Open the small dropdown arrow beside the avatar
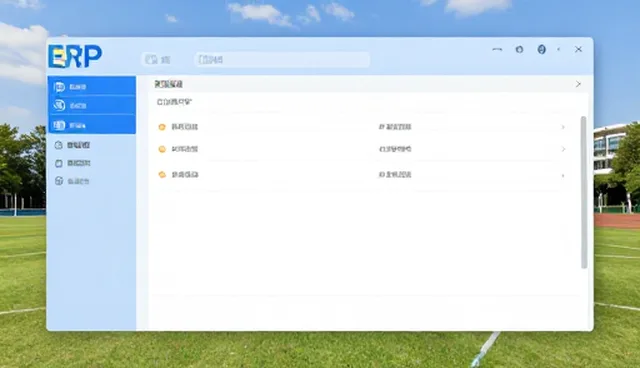The width and height of the screenshot is (640, 368). [558, 49]
